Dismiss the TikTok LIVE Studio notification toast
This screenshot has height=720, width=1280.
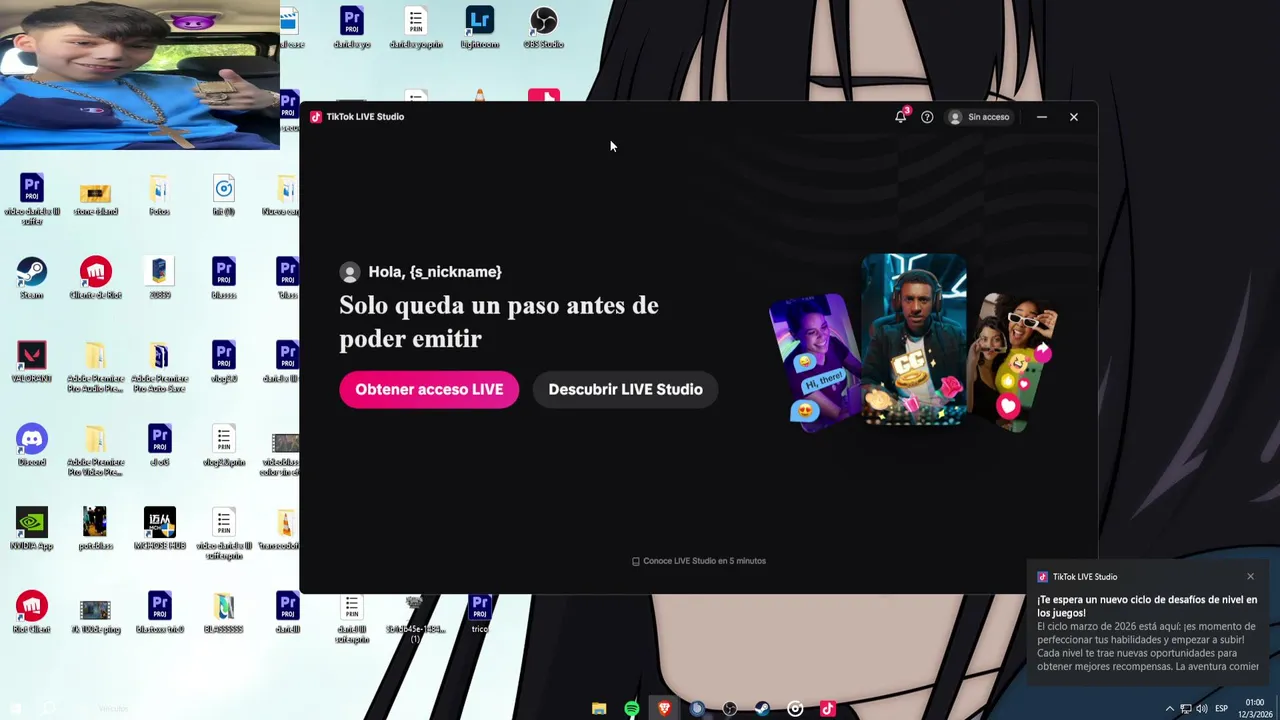pyautogui.click(x=1250, y=576)
